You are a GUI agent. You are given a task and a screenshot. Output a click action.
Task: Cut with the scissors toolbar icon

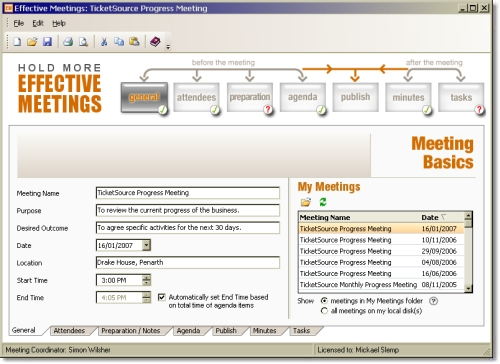(104, 42)
